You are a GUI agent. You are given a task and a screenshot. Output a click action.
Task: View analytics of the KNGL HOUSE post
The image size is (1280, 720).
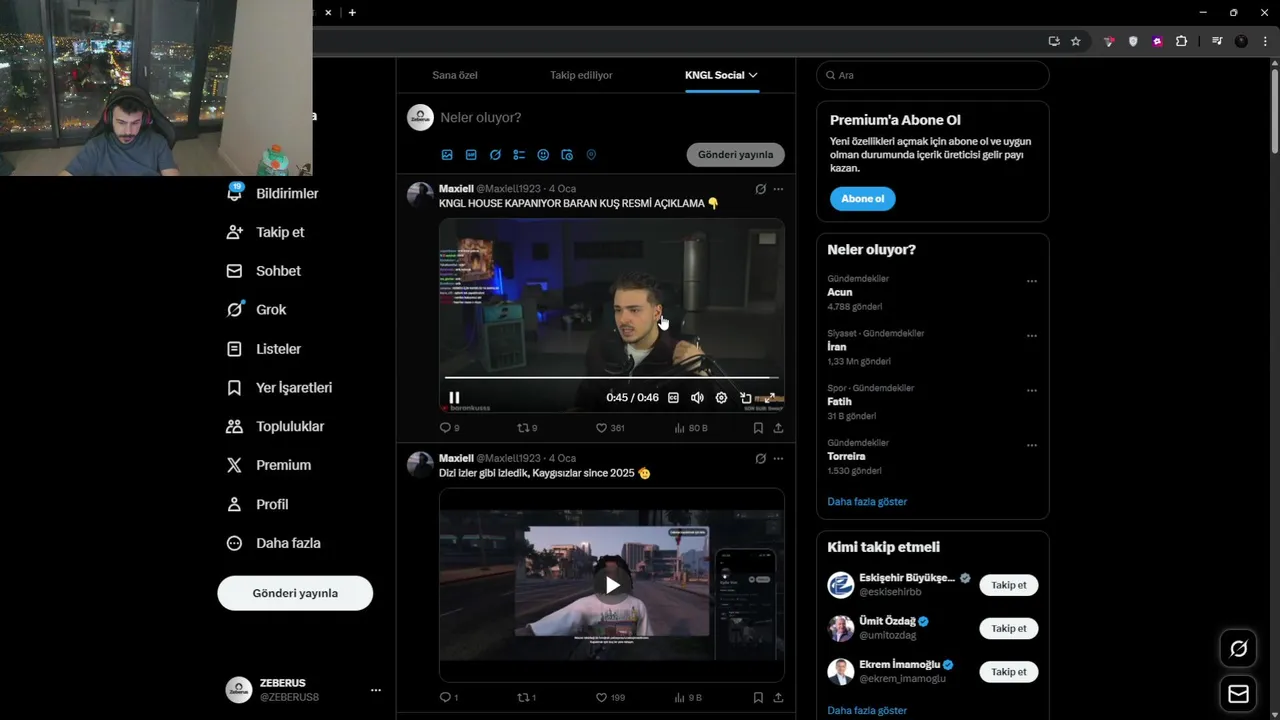pyautogui.click(x=690, y=428)
